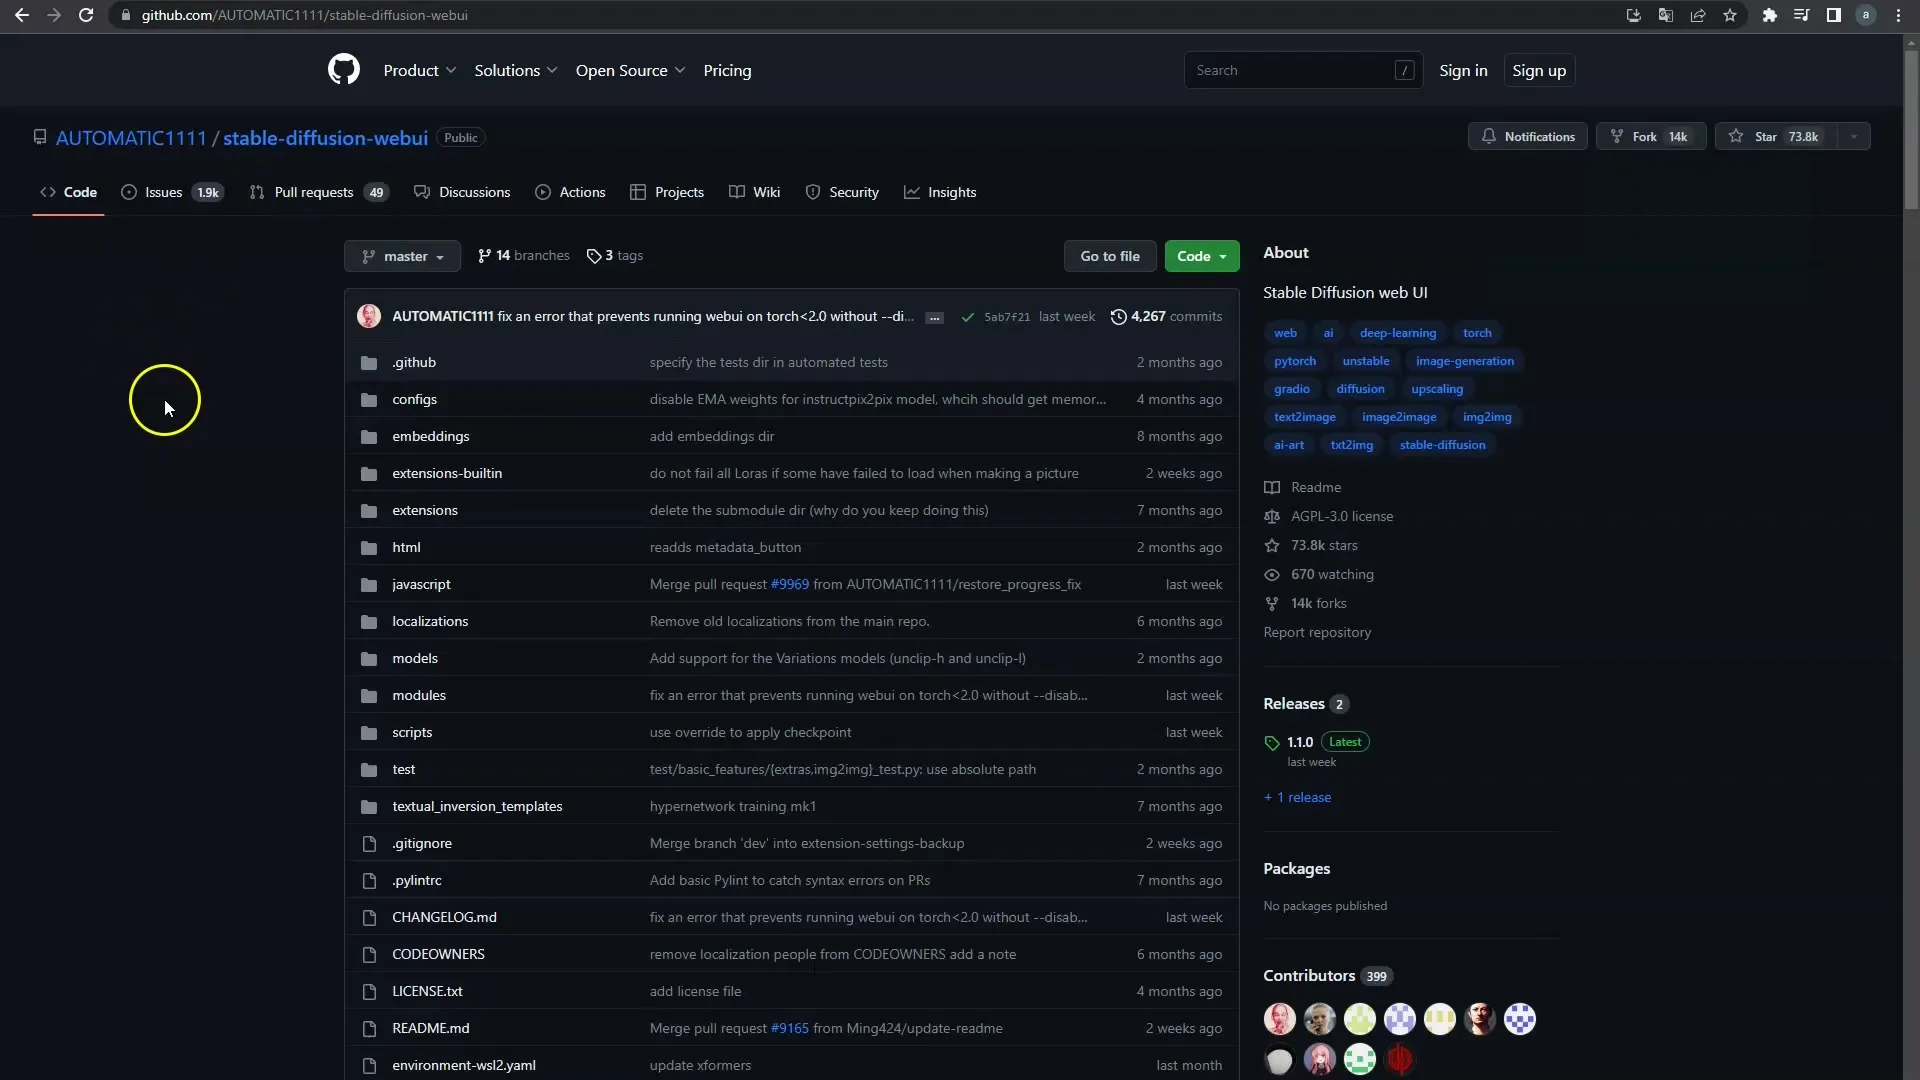Click the Sign in link
Viewport: 1920px width, 1080px height.
pyautogui.click(x=1463, y=70)
